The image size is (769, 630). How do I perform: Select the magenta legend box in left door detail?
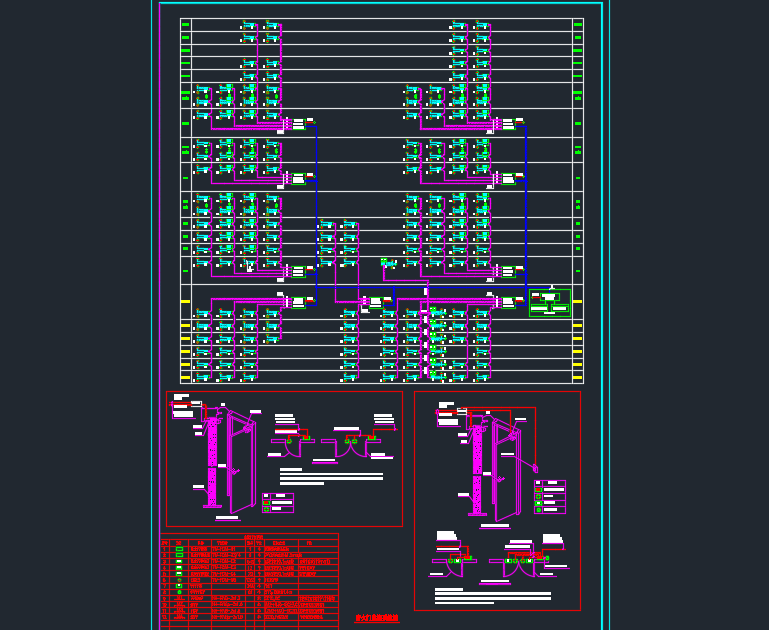click(278, 503)
